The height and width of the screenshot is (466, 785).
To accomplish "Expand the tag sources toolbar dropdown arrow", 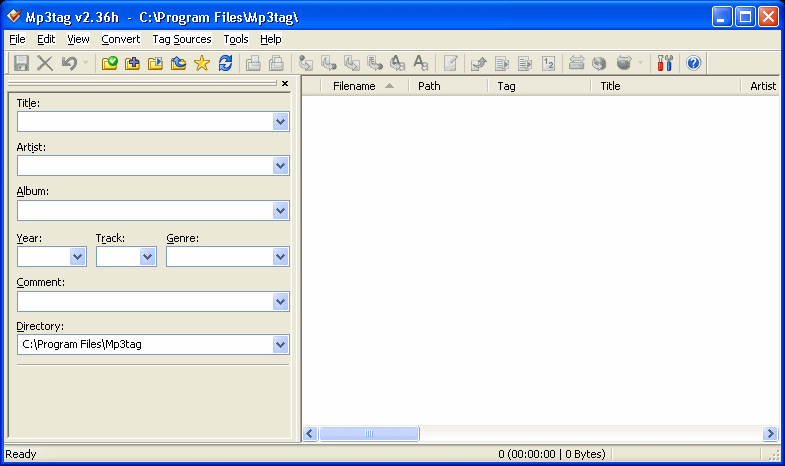I will coord(640,63).
